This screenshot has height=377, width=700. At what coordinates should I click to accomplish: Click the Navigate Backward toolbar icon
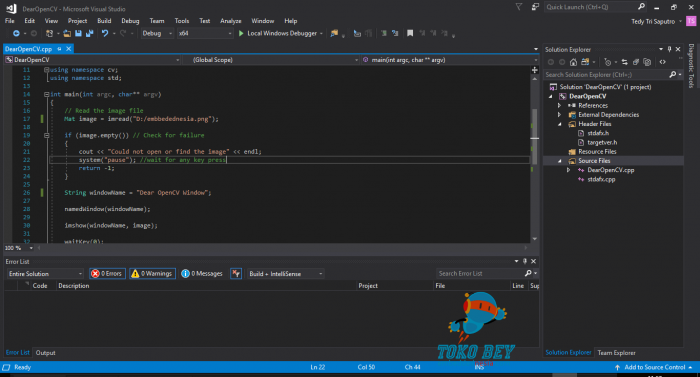(x=16, y=34)
